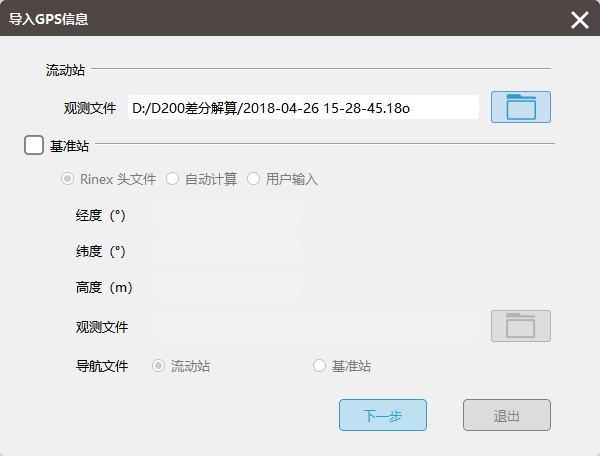Select the Rinex 头文件 radio option
The height and width of the screenshot is (456, 600).
tap(68, 179)
